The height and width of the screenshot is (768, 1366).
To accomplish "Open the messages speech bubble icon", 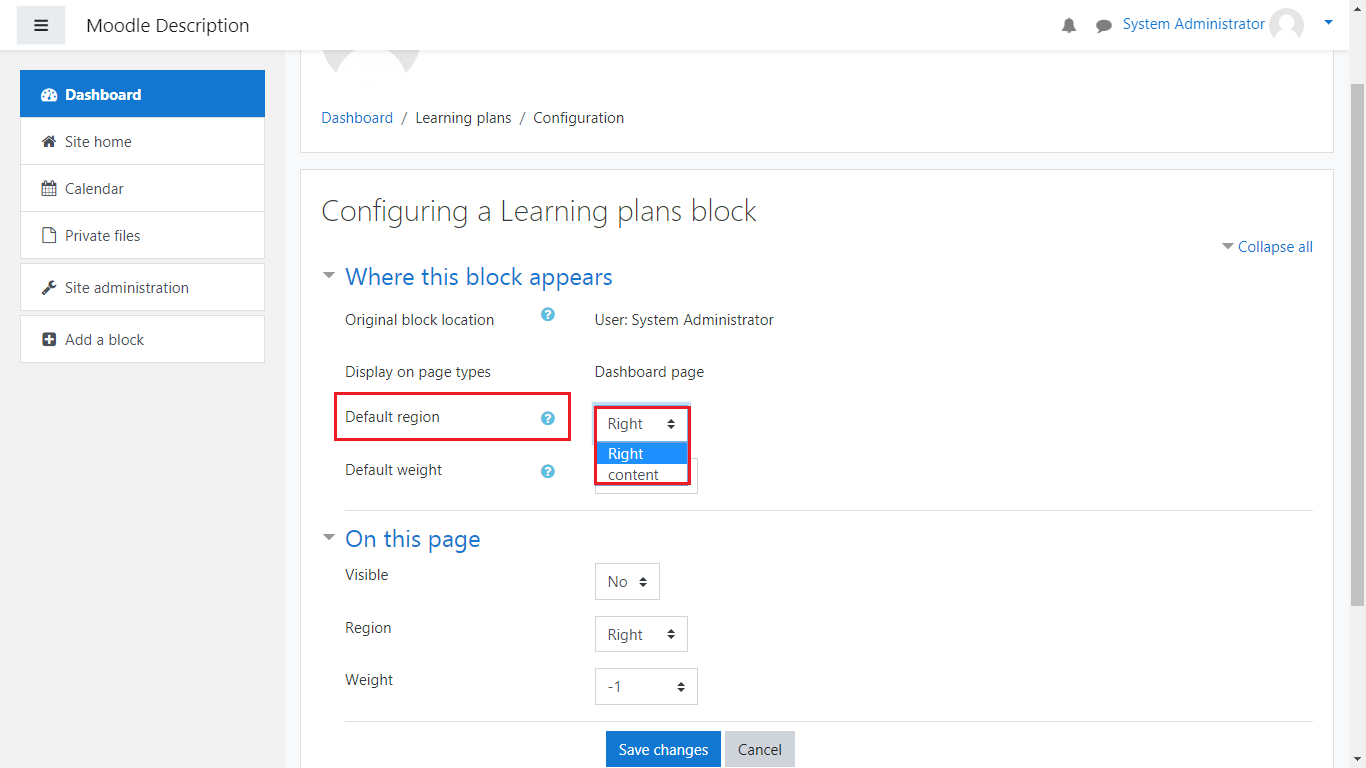I will pos(1103,26).
